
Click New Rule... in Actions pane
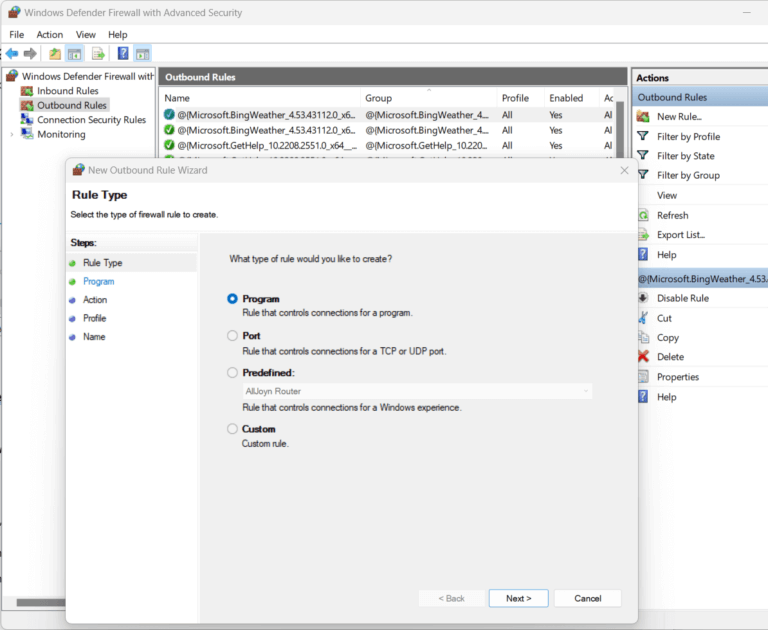[679, 117]
